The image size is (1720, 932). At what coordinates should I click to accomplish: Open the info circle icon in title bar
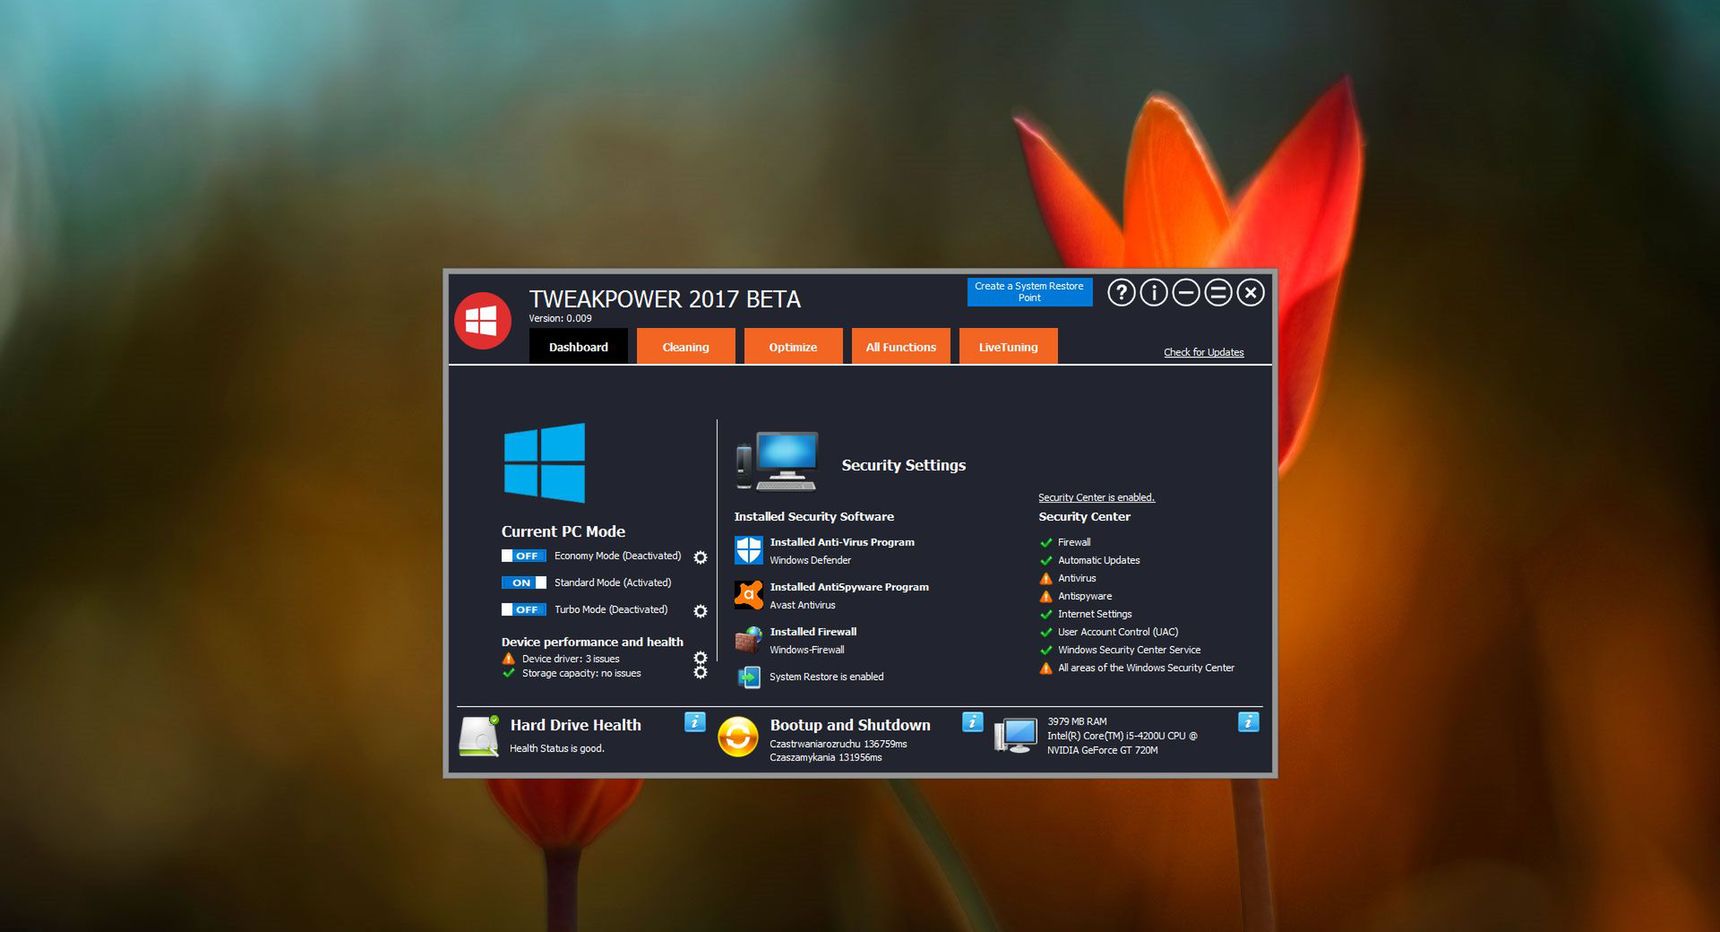(x=1154, y=292)
